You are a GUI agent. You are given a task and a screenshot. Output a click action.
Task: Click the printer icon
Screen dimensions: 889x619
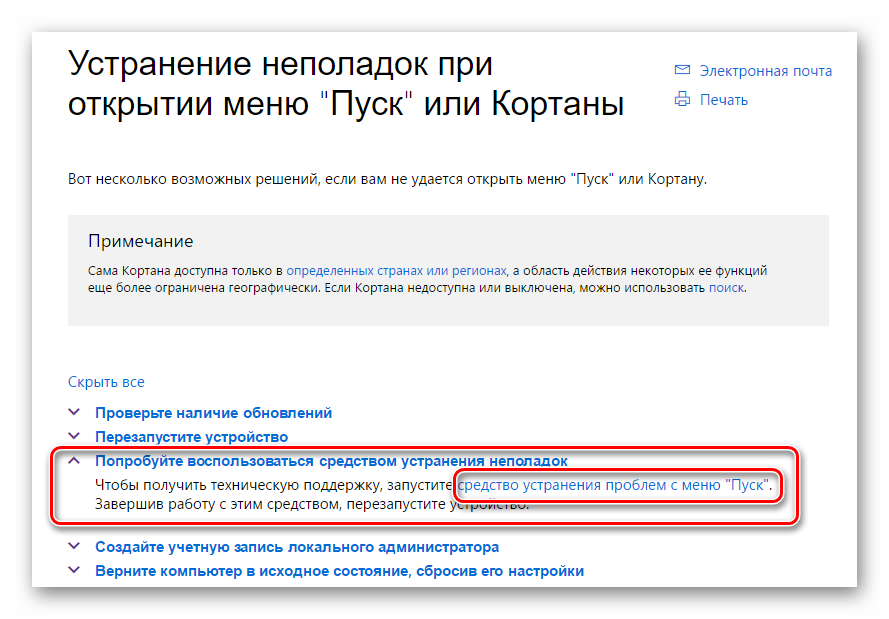[683, 99]
